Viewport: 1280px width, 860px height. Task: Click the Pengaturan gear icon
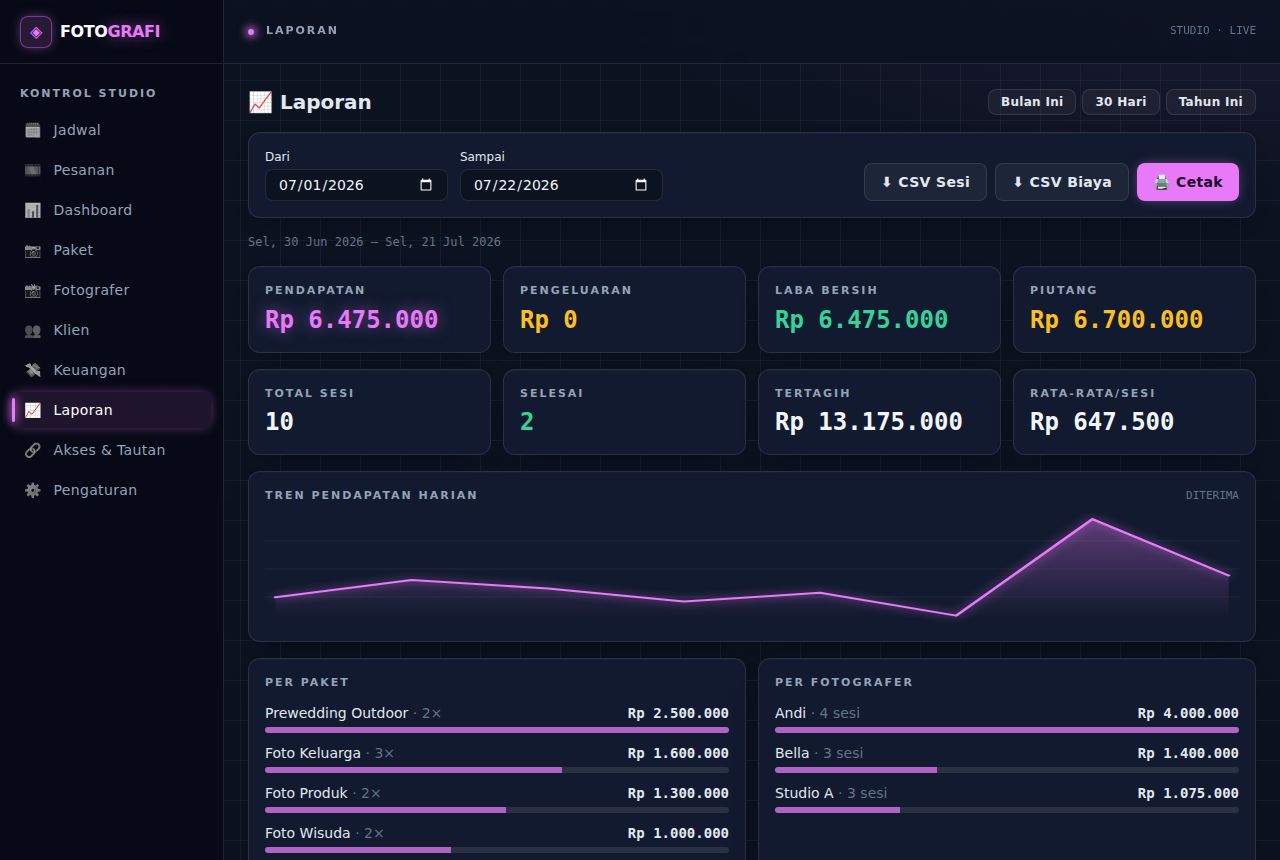click(x=33, y=490)
